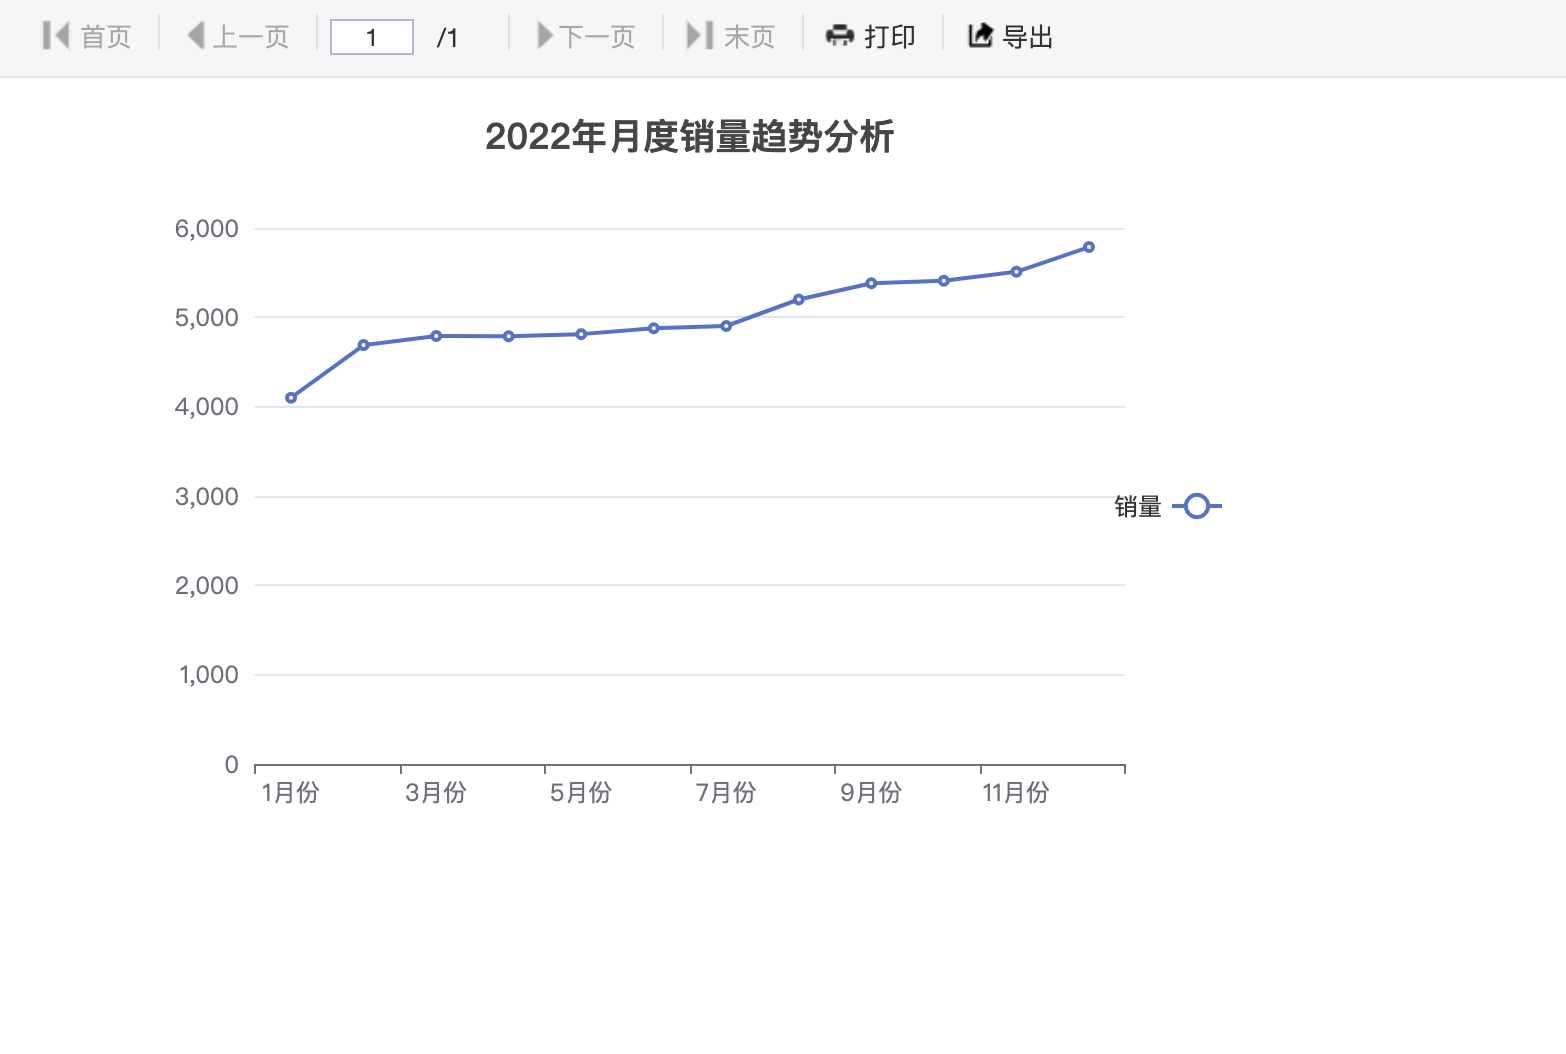
Task: Select the last data point for December
Action: [1089, 247]
